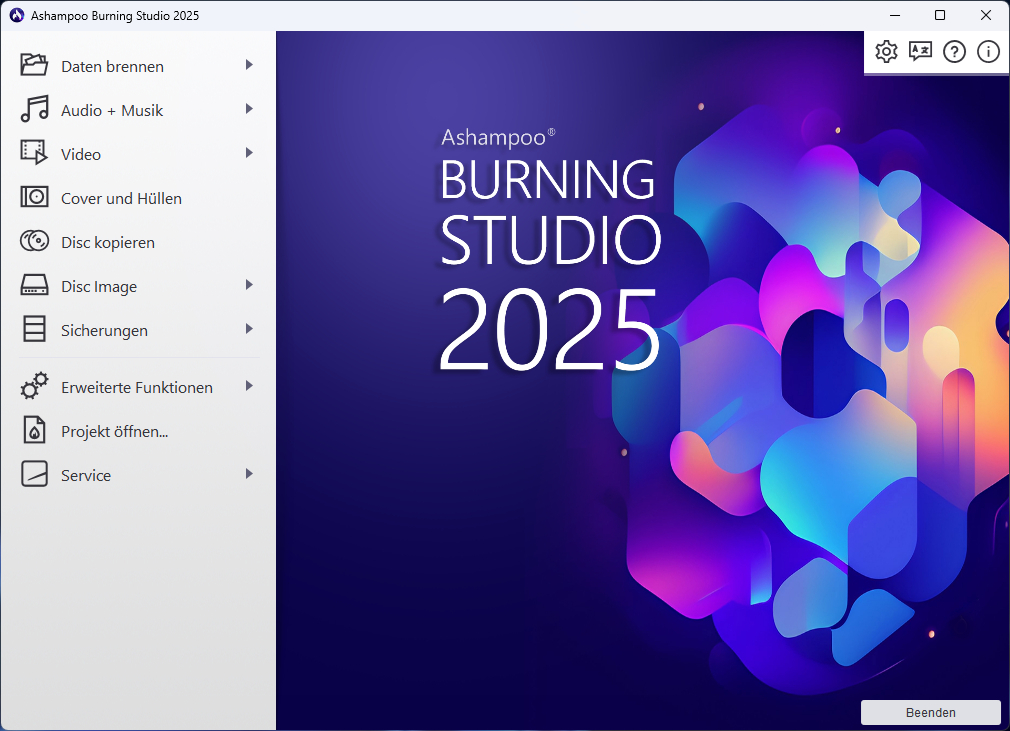
Task: Expand the Erweiterte Funktionen submenu arrow
Action: [x=249, y=386]
